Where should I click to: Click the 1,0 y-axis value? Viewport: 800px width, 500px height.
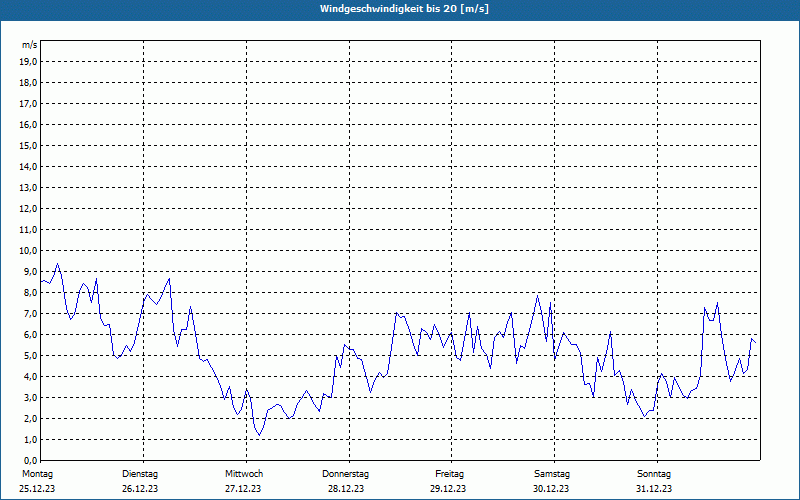(30, 439)
